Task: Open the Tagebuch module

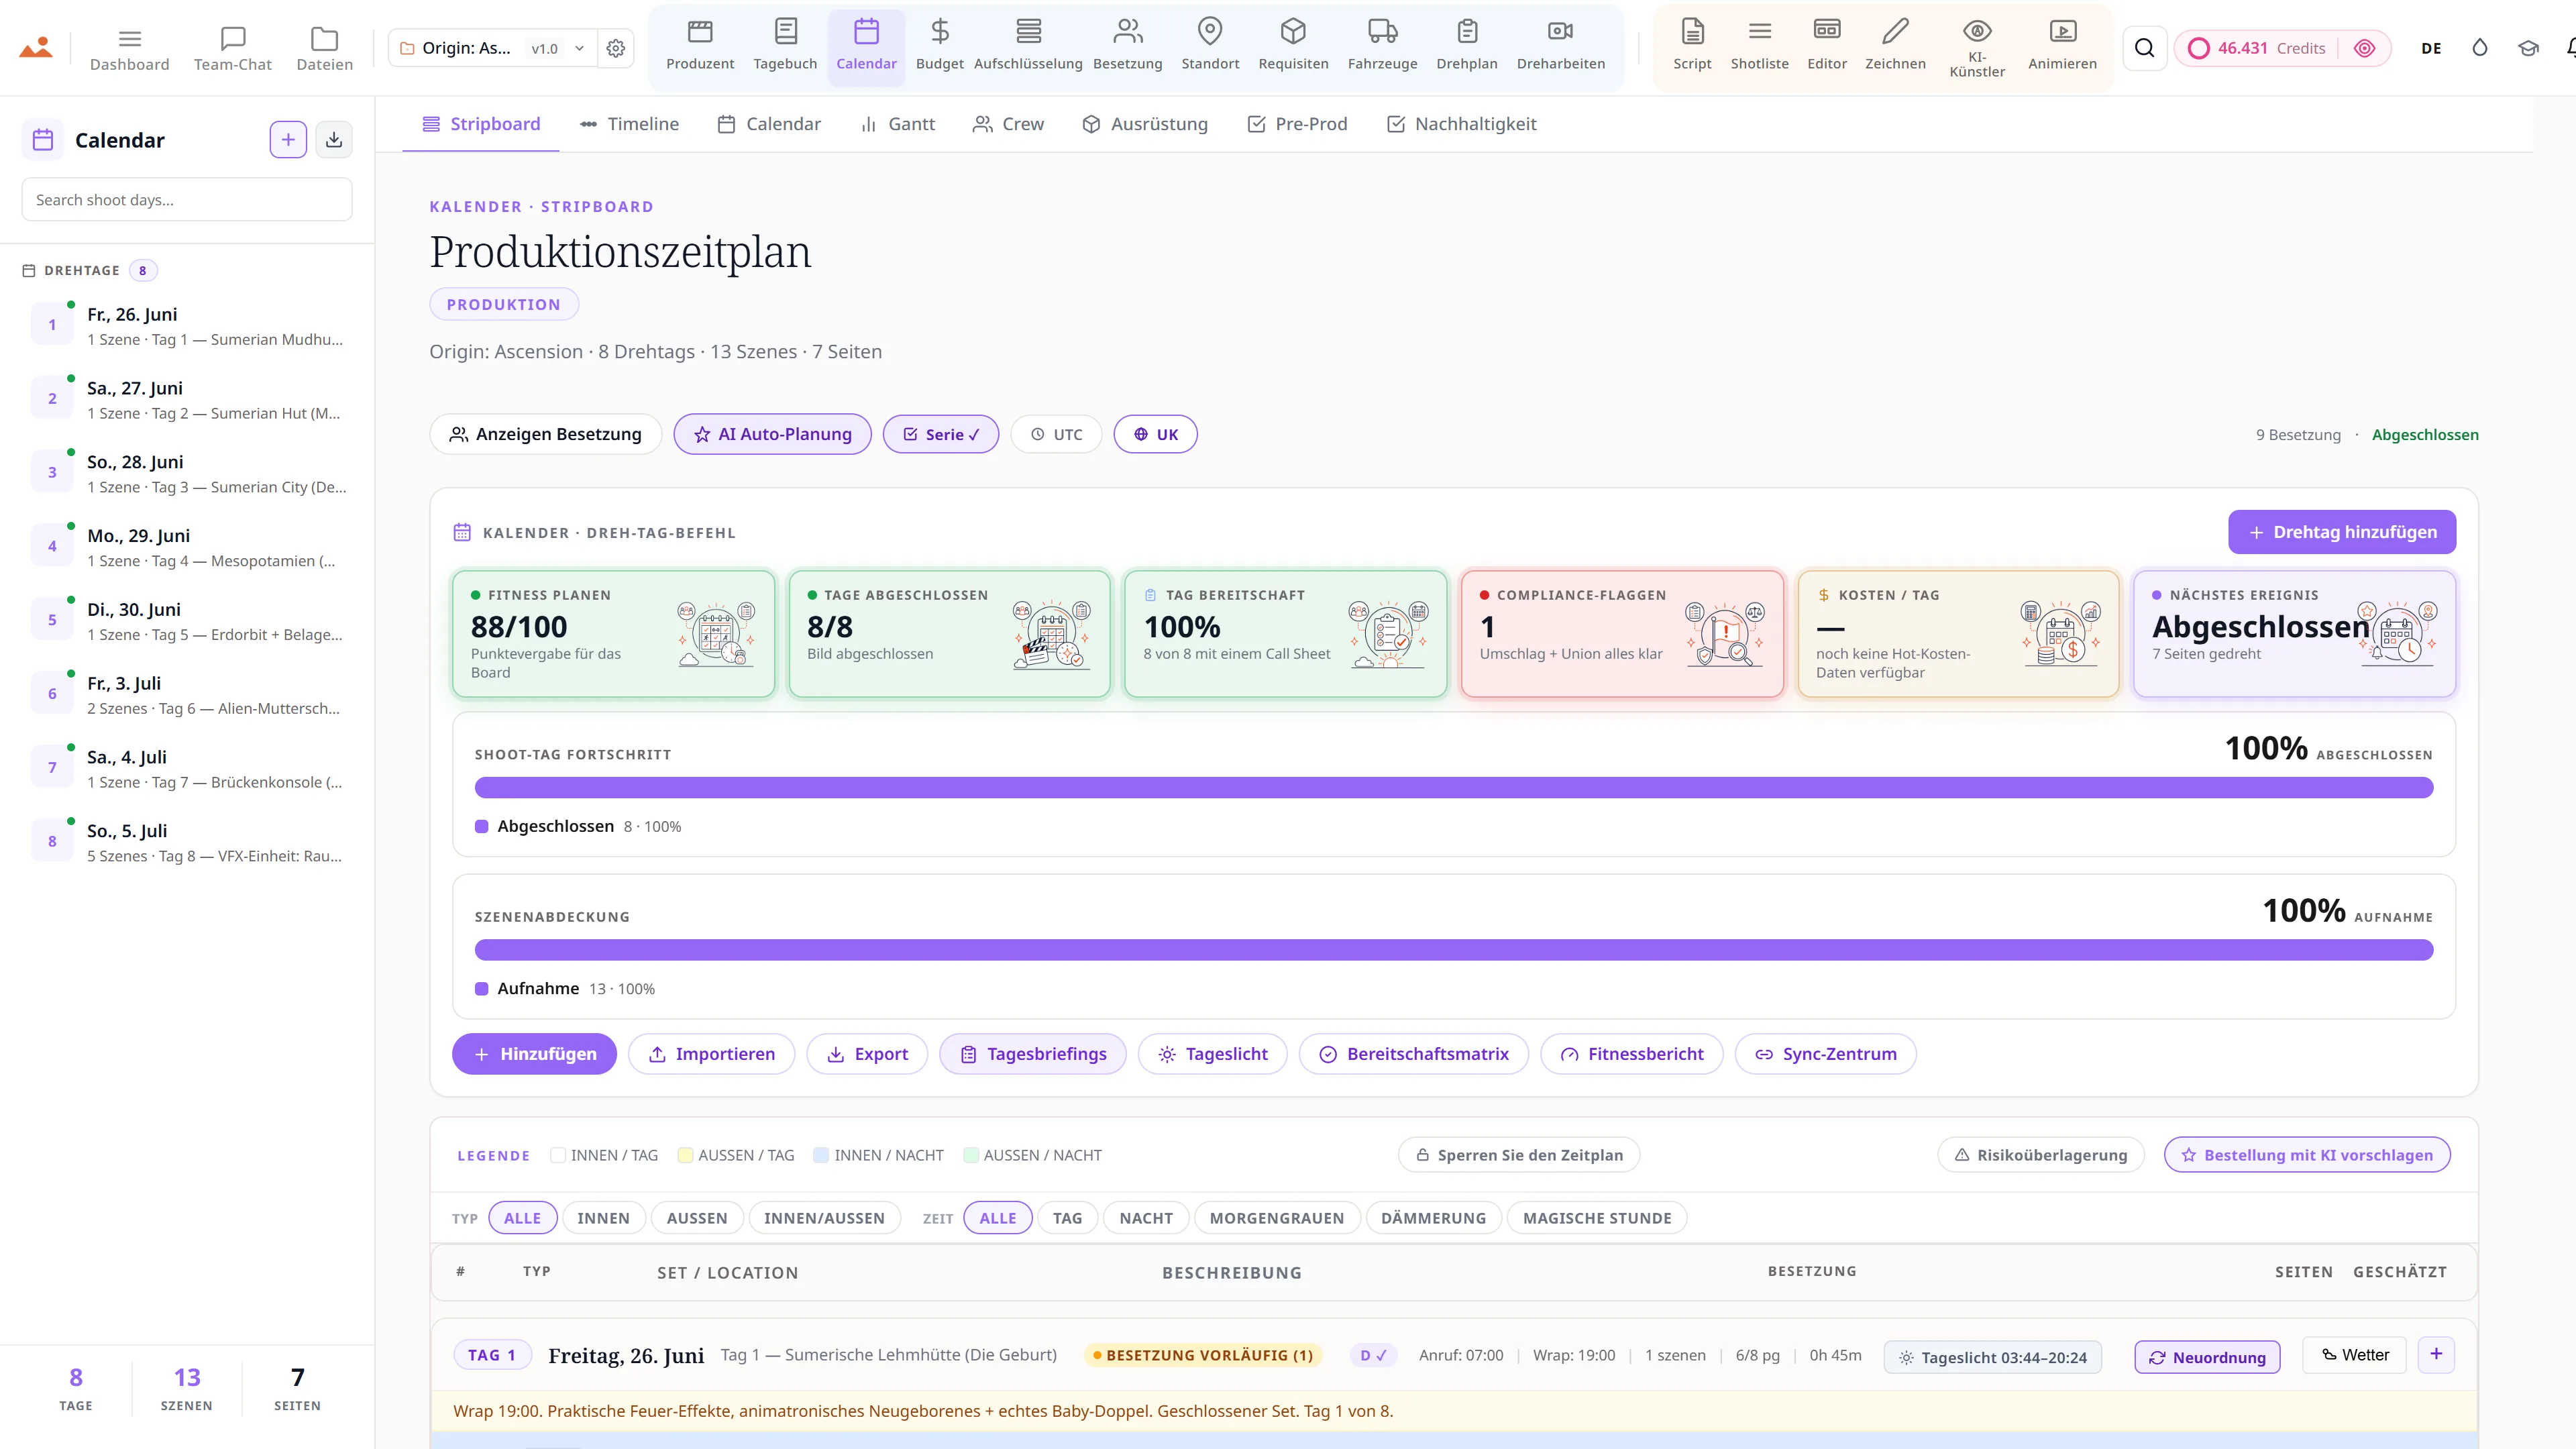Action: point(785,47)
